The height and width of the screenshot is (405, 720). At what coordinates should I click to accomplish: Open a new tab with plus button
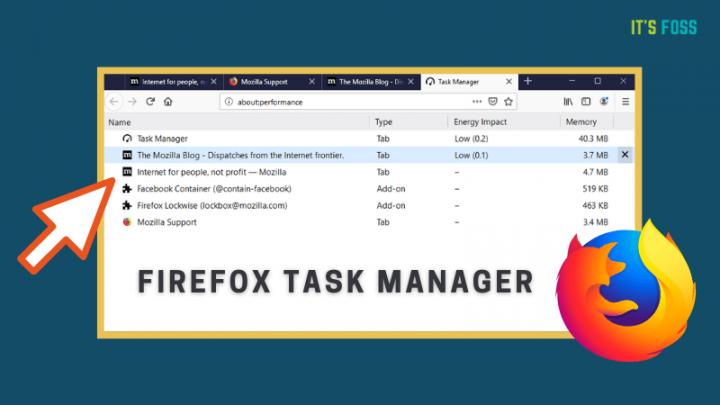528,81
